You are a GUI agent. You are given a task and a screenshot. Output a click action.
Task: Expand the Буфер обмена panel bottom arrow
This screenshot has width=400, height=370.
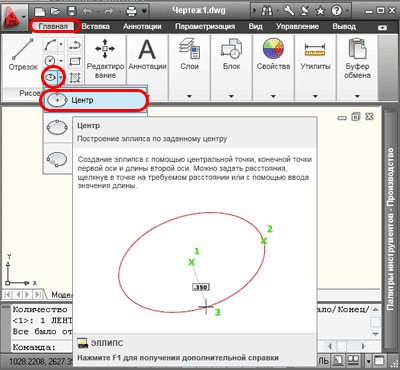[357, 96]
